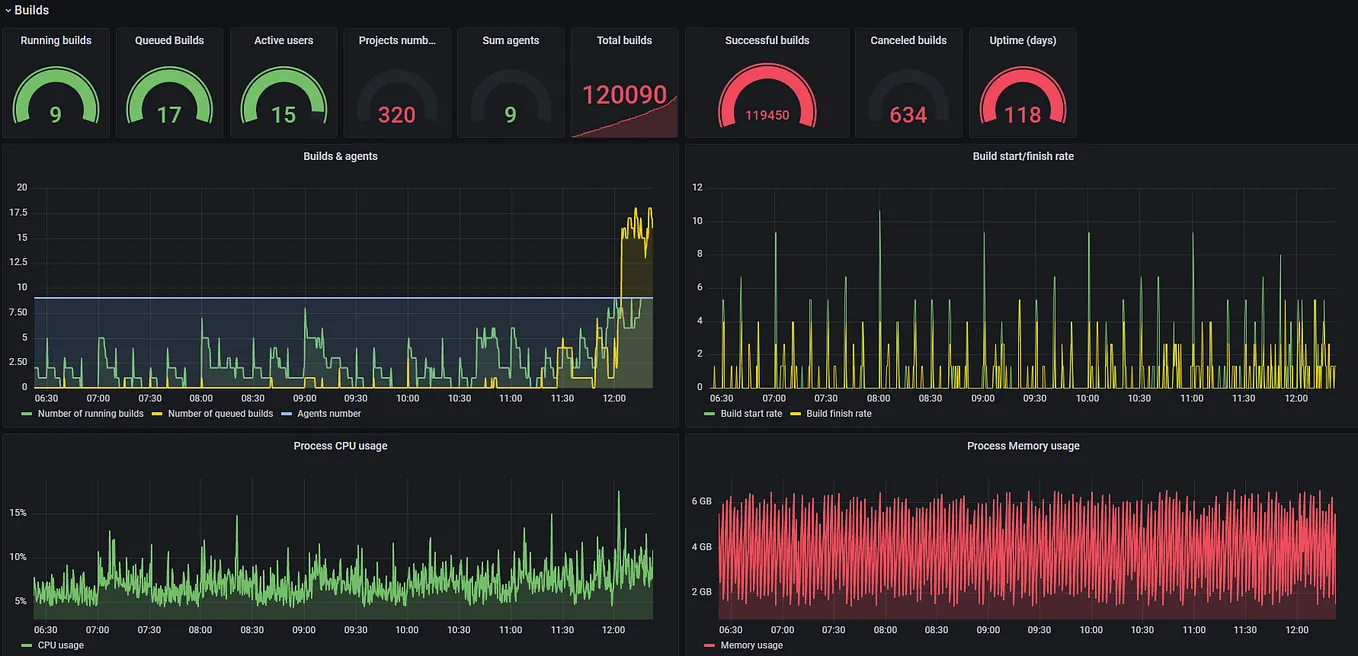Viewport: 1358px width, 656px height.
Task: Open the Builds & agents panel title menu
Action: (x=340, y=156)
